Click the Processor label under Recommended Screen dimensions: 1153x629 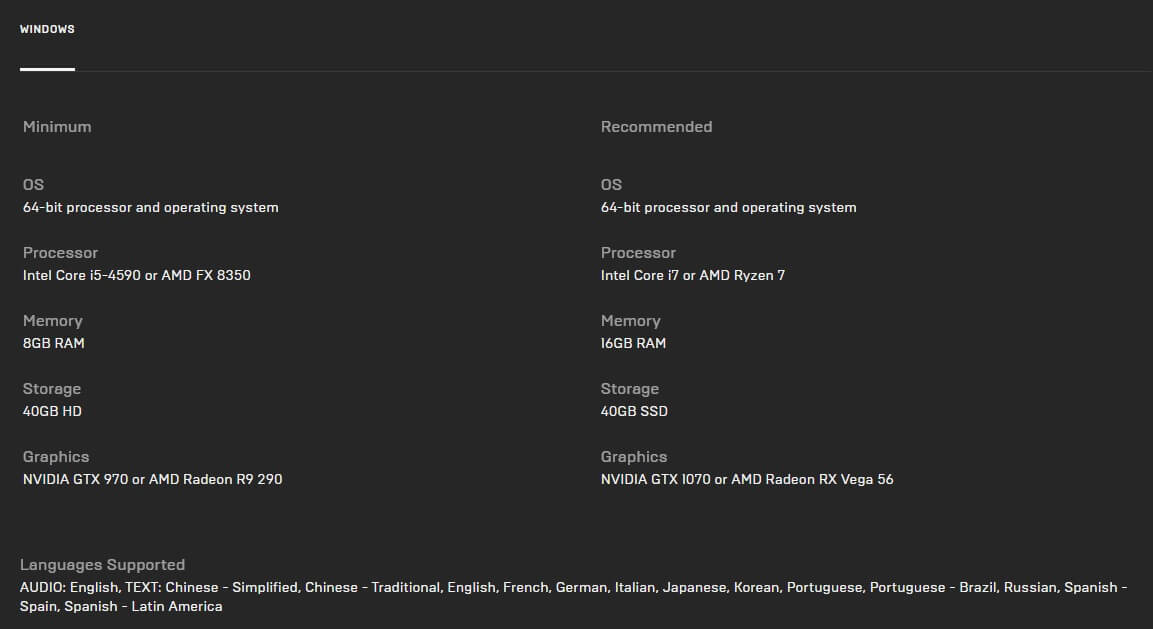(638, 253)
